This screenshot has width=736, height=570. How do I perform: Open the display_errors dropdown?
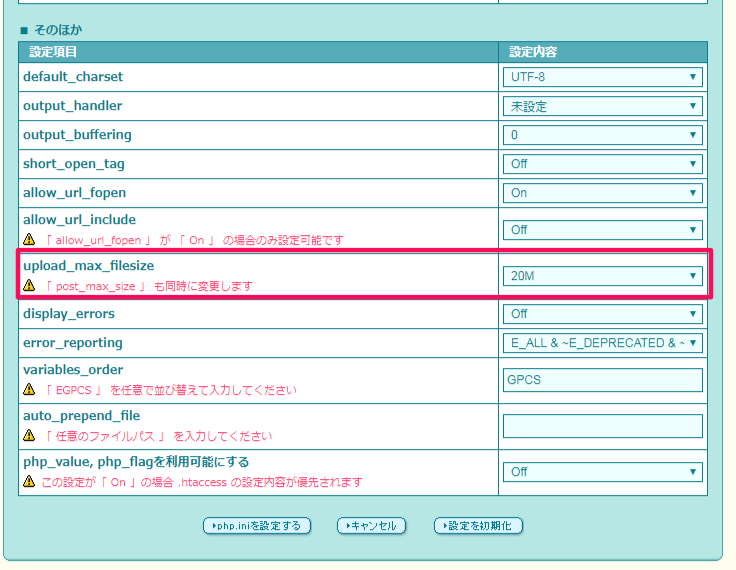[602, 314]
